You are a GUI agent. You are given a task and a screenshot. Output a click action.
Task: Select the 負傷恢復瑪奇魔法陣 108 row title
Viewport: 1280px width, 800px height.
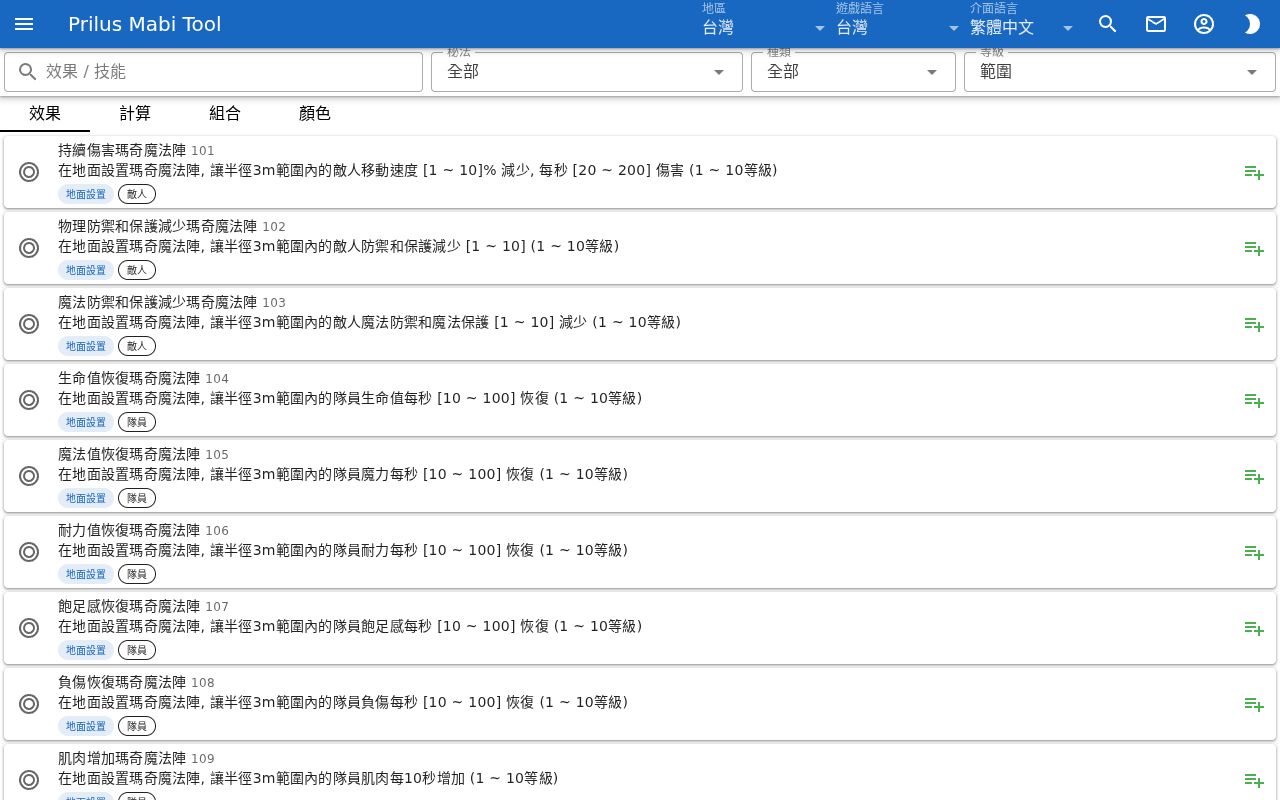(x=136, y=682)
